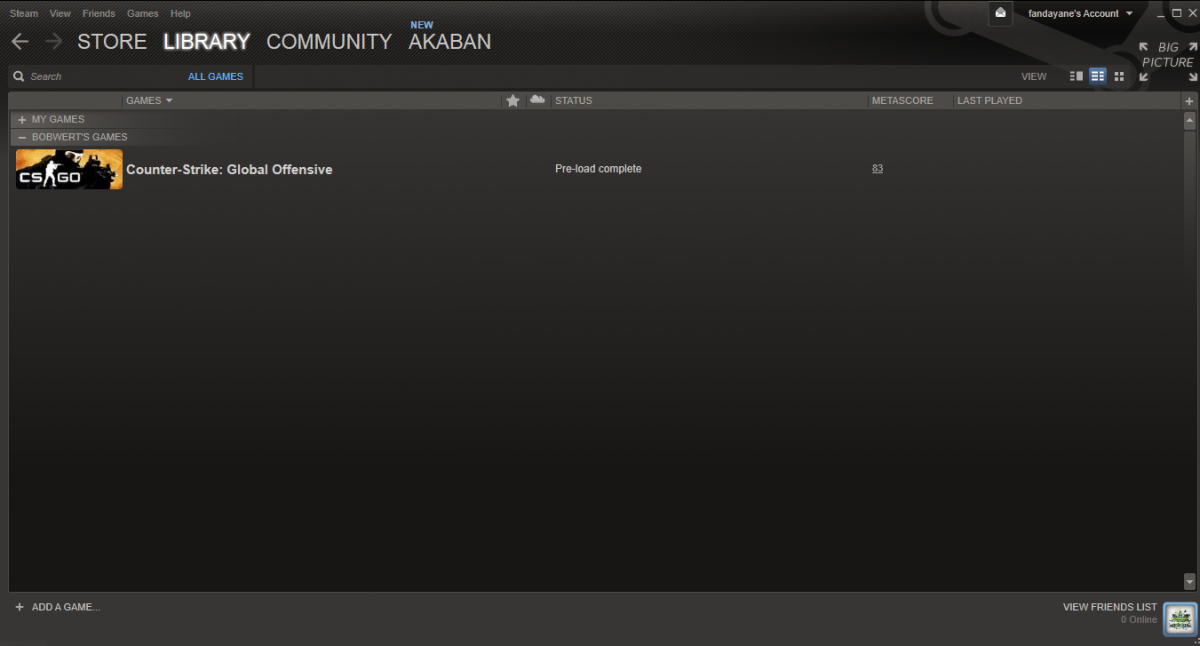Switch to detail view icon

pyautogui.click(x=1076, y=76)
